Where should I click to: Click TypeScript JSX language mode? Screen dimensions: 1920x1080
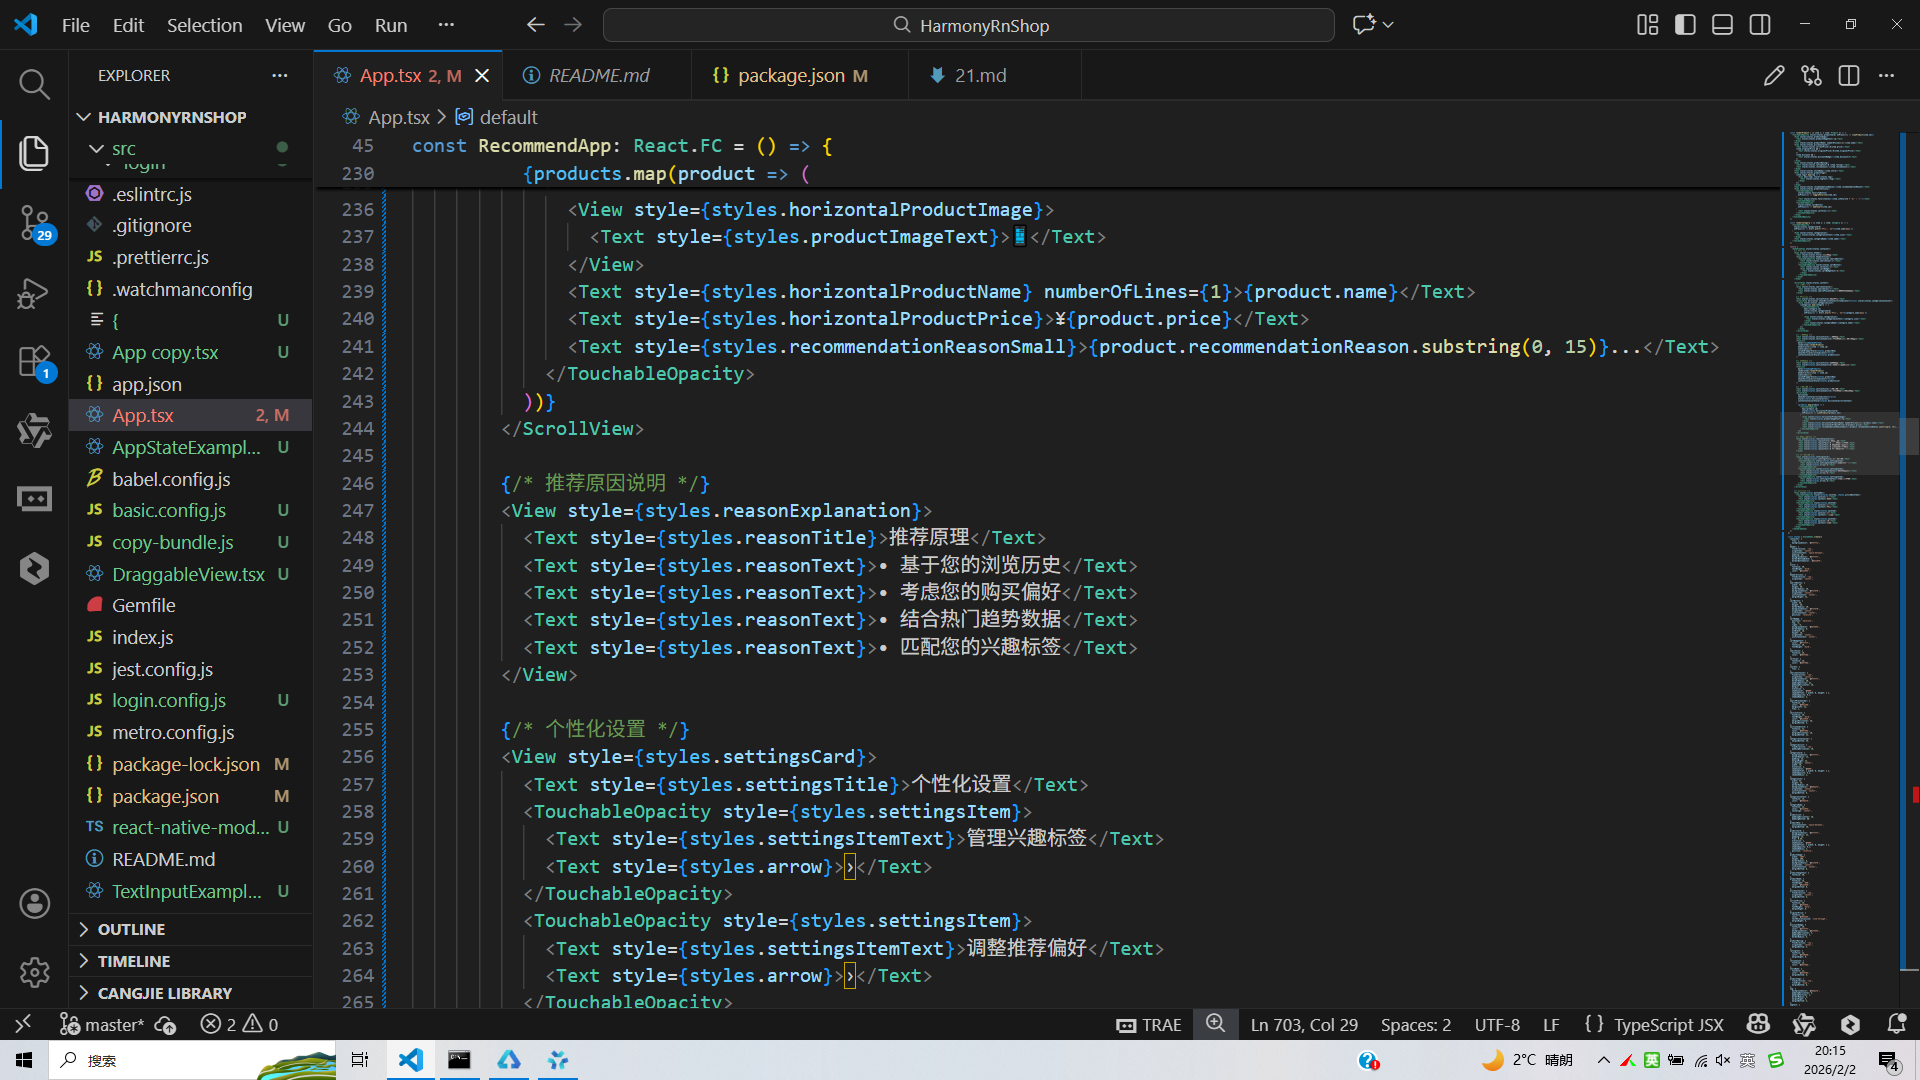click(1668, 1024)
